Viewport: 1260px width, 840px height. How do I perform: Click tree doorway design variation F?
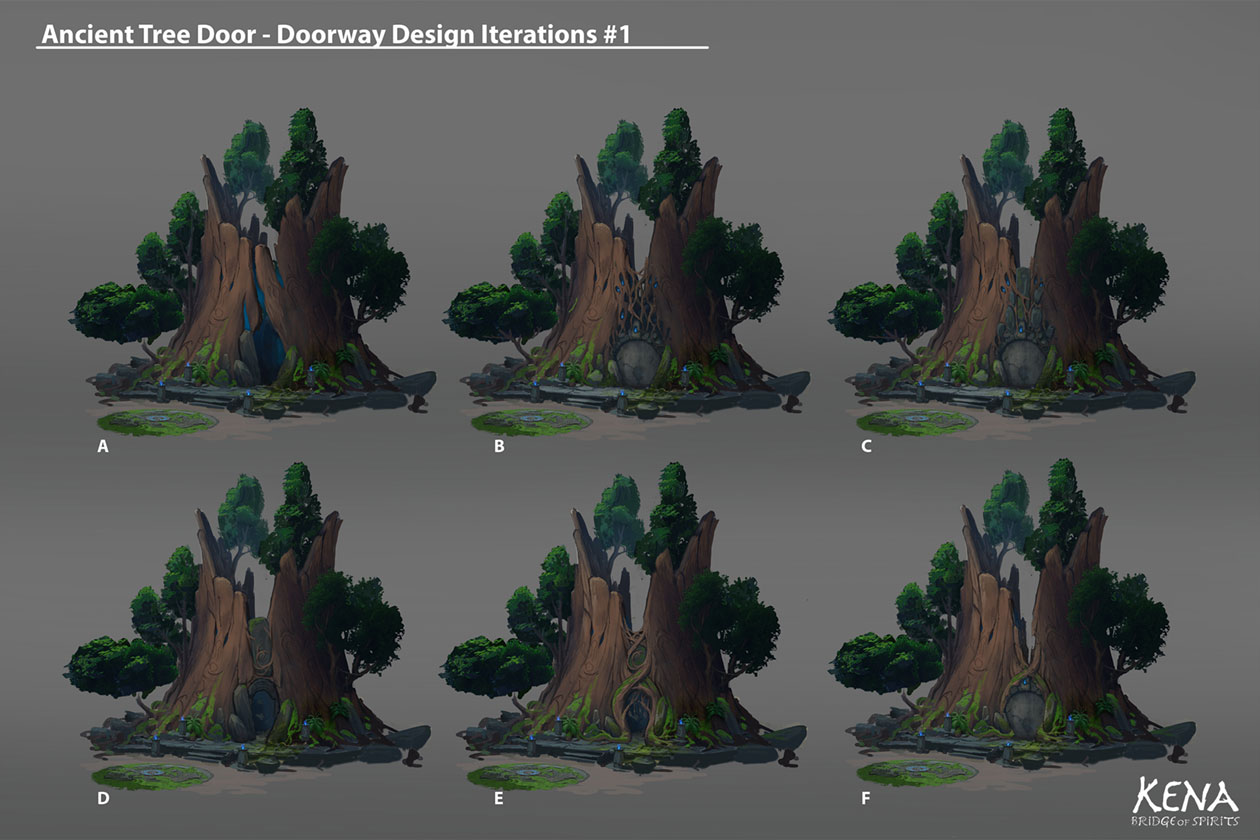pos(1012,624)
